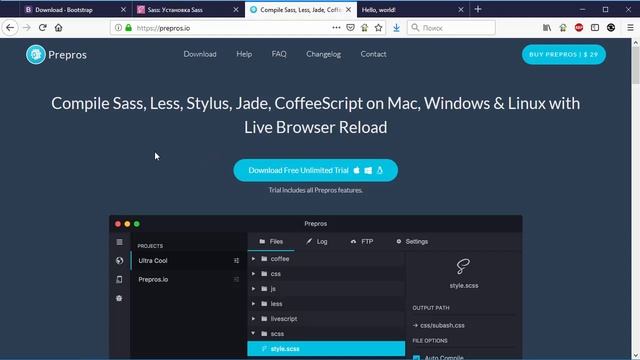Click the Download nav link
Screen dimensions: 640x360
(x=200, y=54)
